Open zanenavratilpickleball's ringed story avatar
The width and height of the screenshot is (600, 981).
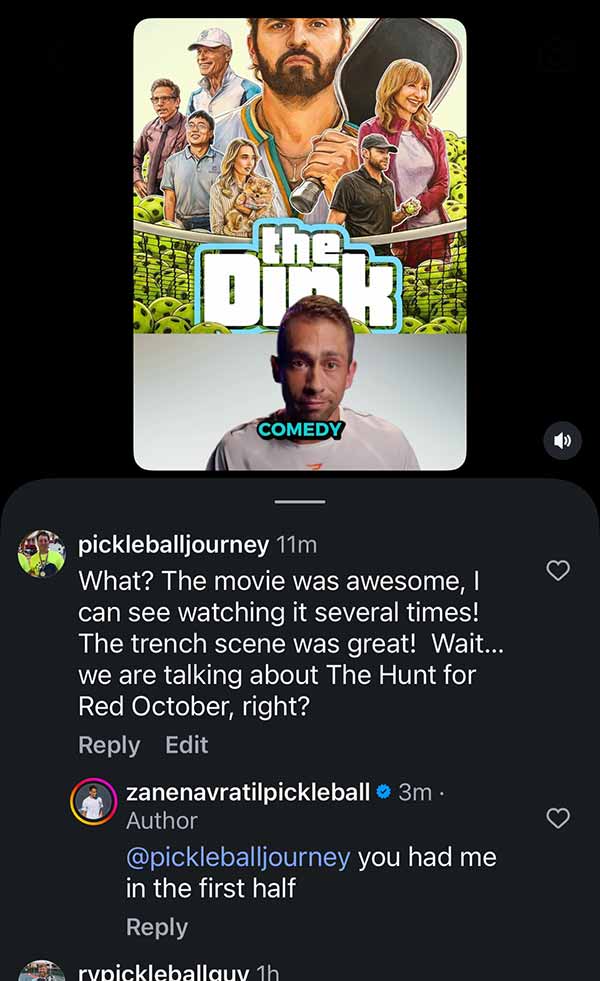93,801
